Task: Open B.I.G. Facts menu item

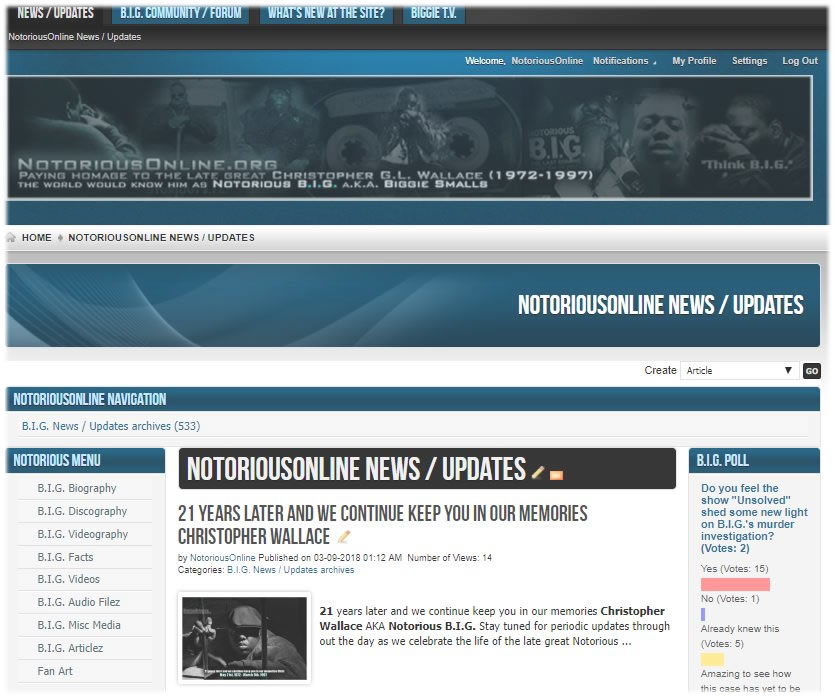Action: pos(65,557)
